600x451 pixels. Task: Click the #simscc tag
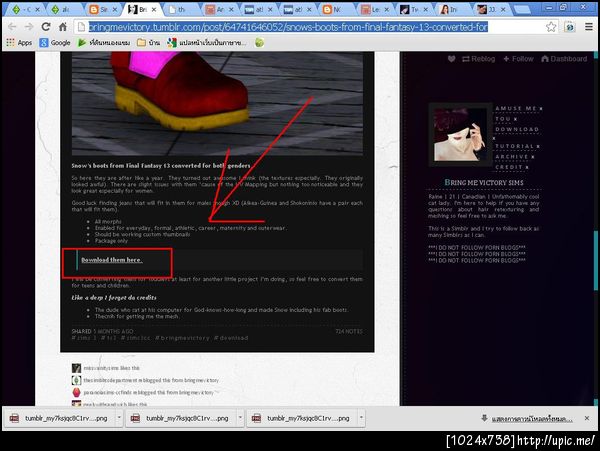(x=135, y=338)
